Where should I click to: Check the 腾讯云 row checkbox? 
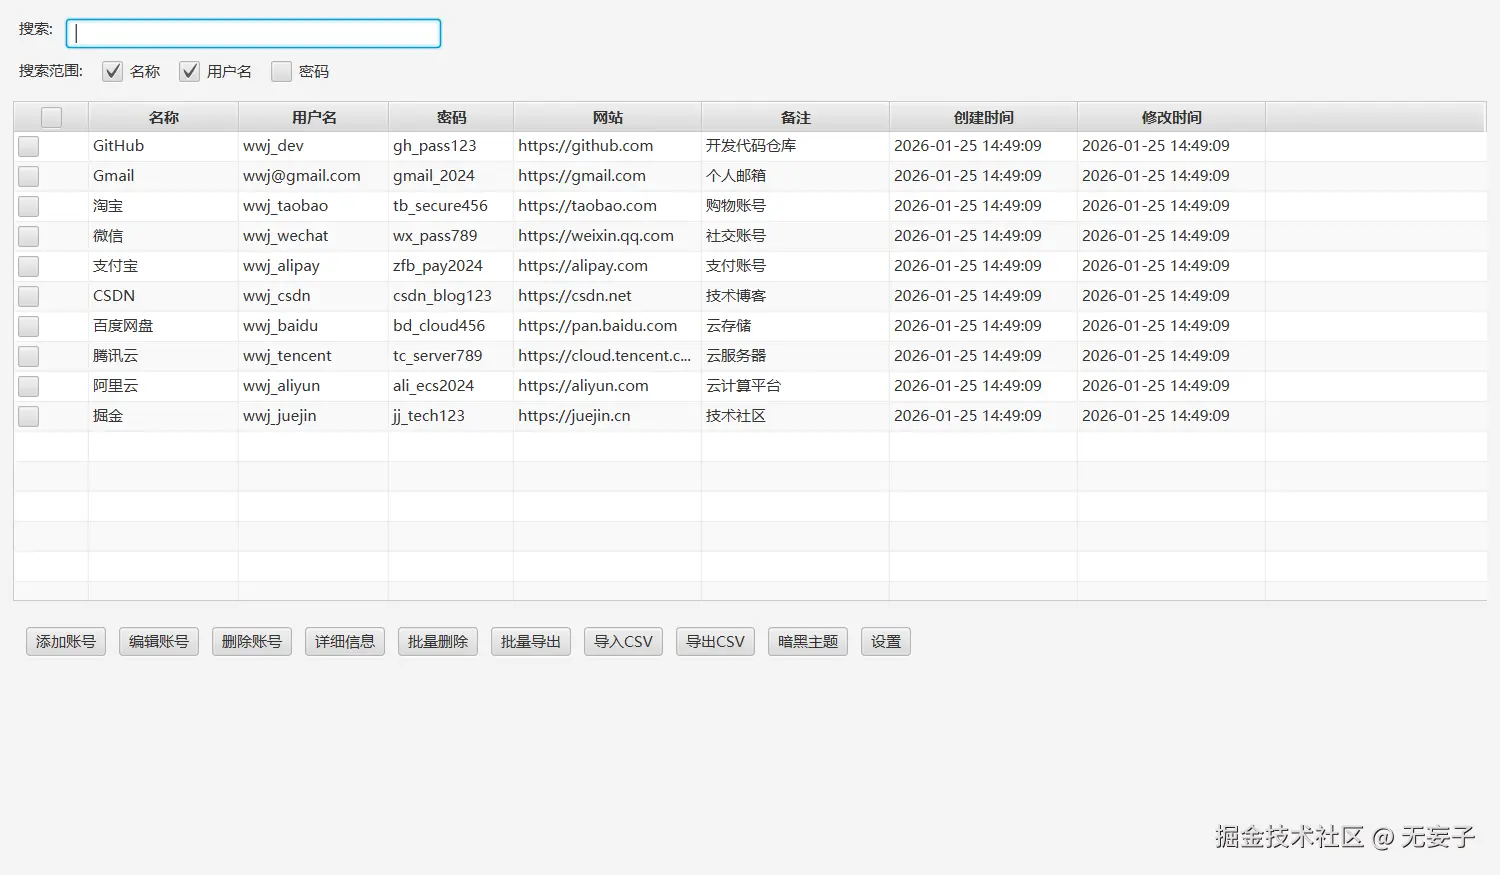[x=28, y=356]
